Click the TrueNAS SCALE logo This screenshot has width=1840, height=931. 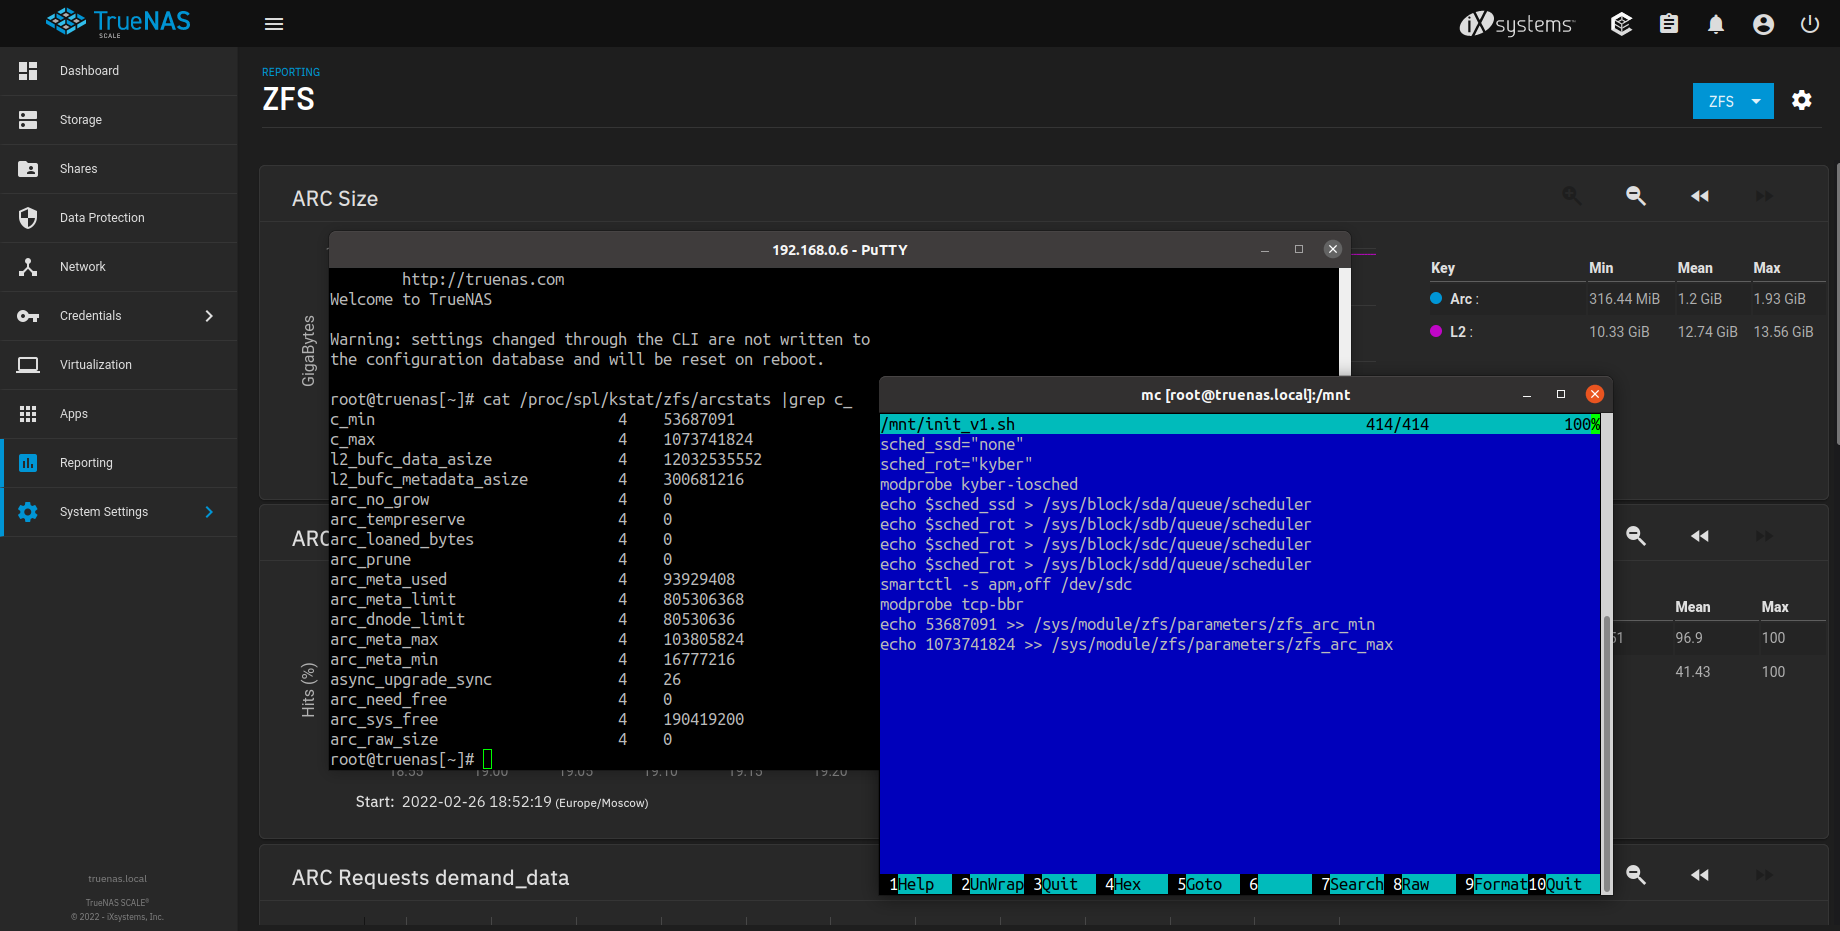click(118, 22)
